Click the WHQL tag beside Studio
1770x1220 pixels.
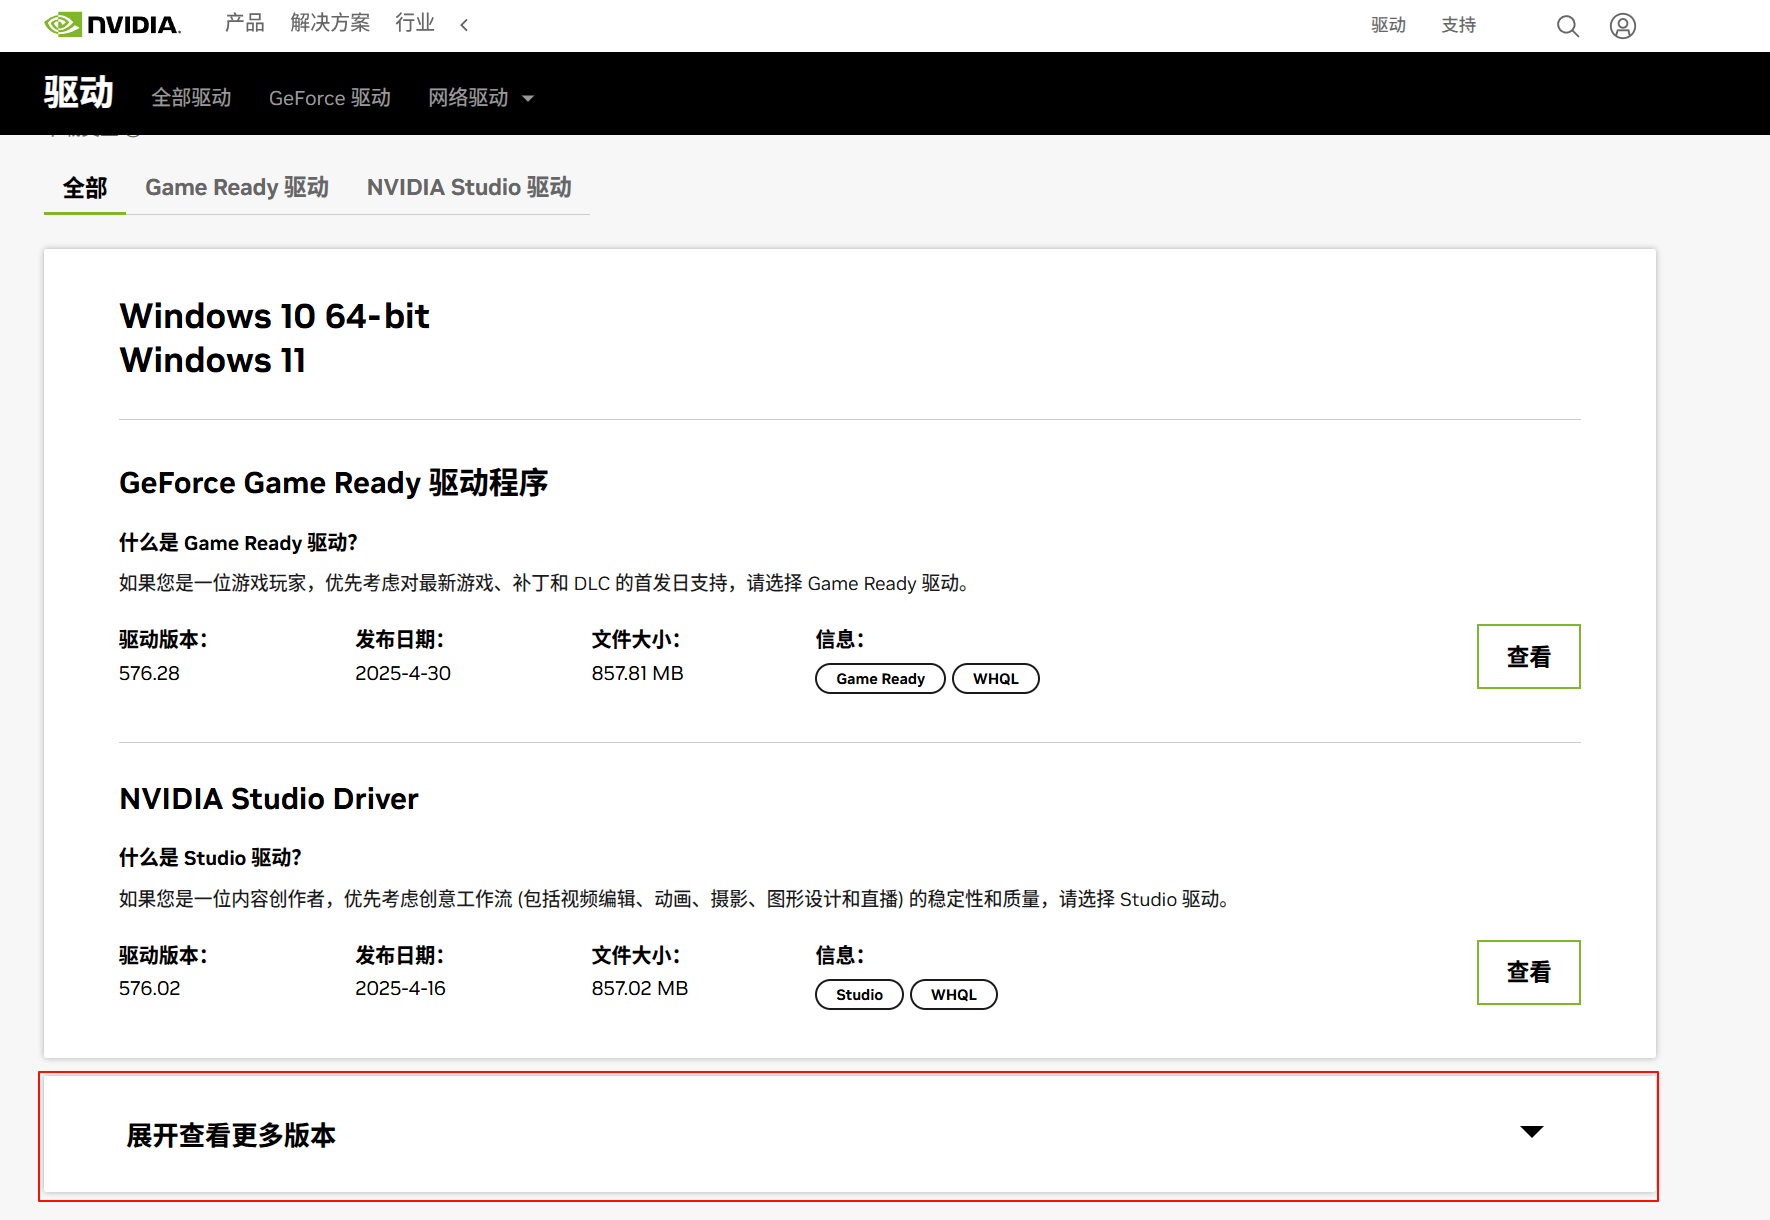[x=954, y=995]
